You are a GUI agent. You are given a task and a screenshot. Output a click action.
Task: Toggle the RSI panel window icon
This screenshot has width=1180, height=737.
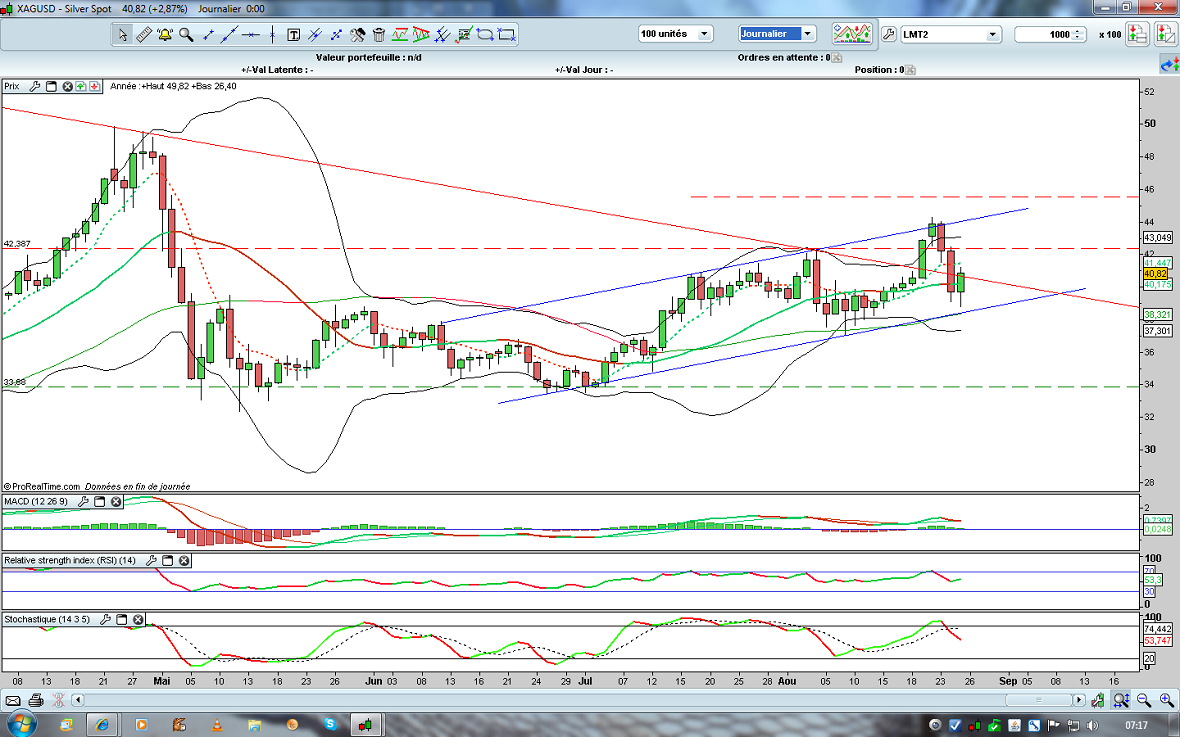point(167,561)
